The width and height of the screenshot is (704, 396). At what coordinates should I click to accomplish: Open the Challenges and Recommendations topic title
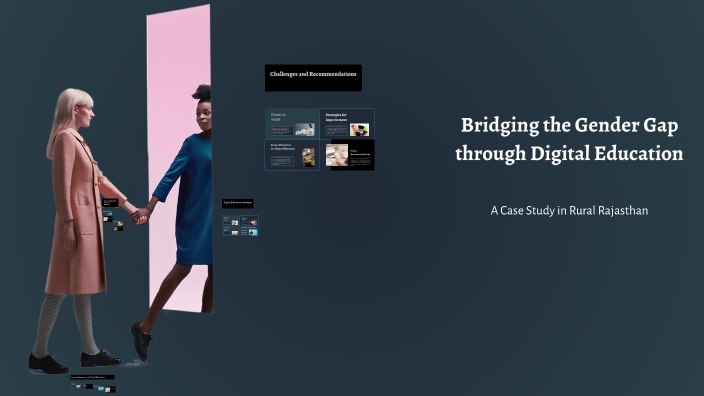[x=313, y=78]
